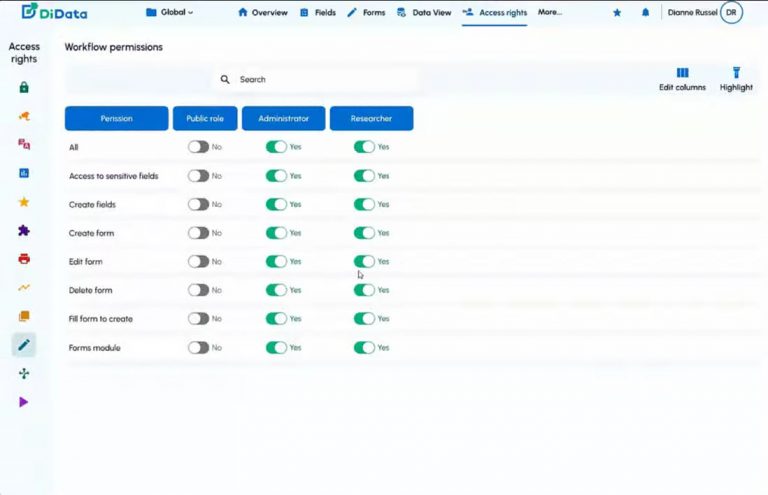Image resolution: width=768 pixels, height=495 pixels.
Task: Disable Administrator toggle for Delete form
Action: point(276,290)
